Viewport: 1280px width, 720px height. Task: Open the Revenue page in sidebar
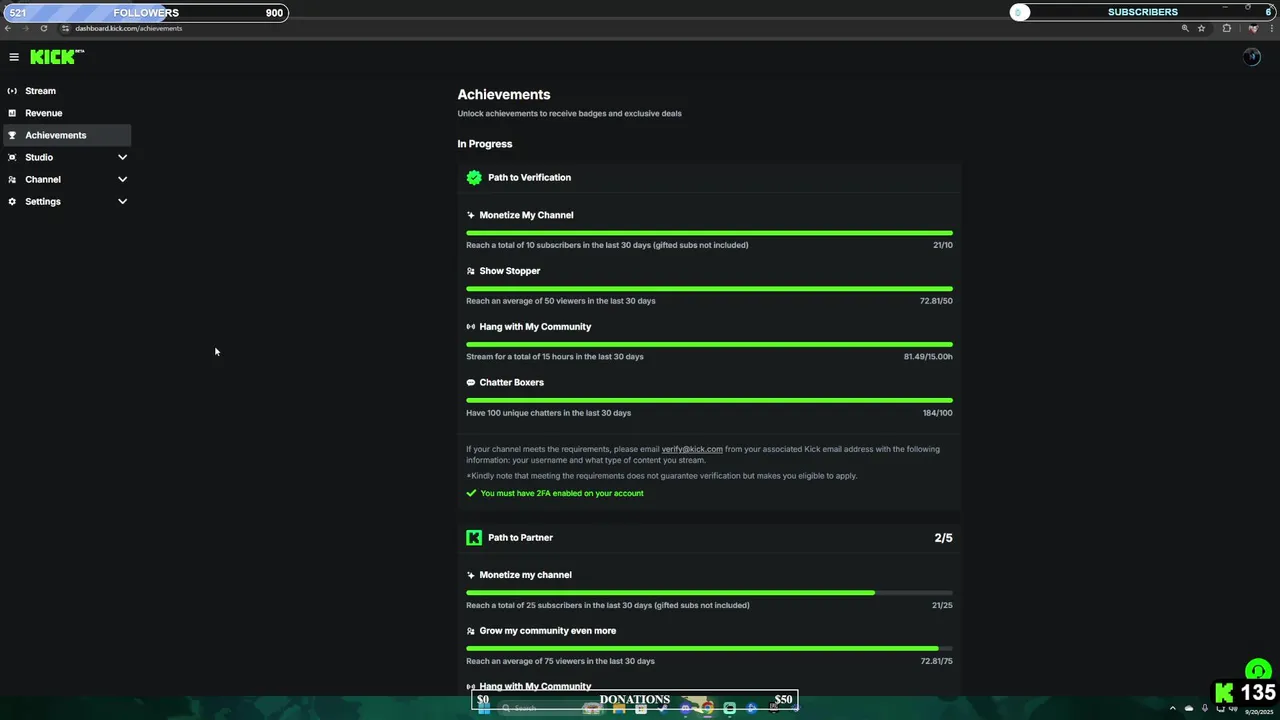(x=67, y=113)
